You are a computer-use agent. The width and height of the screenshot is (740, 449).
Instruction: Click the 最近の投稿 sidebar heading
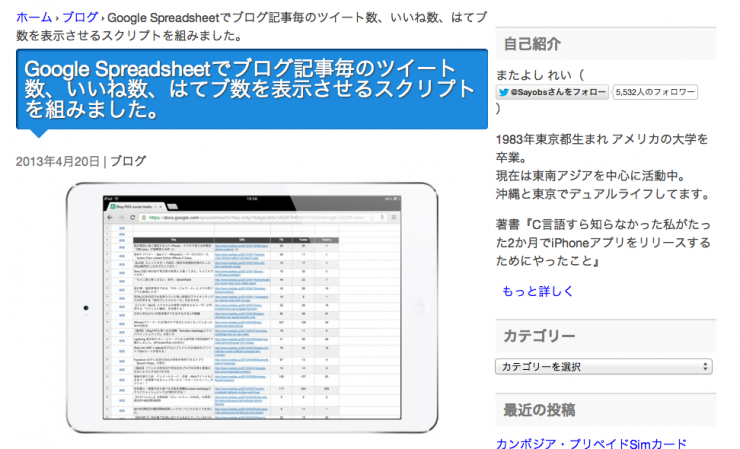pyautogui.click(x=539, y=410)
